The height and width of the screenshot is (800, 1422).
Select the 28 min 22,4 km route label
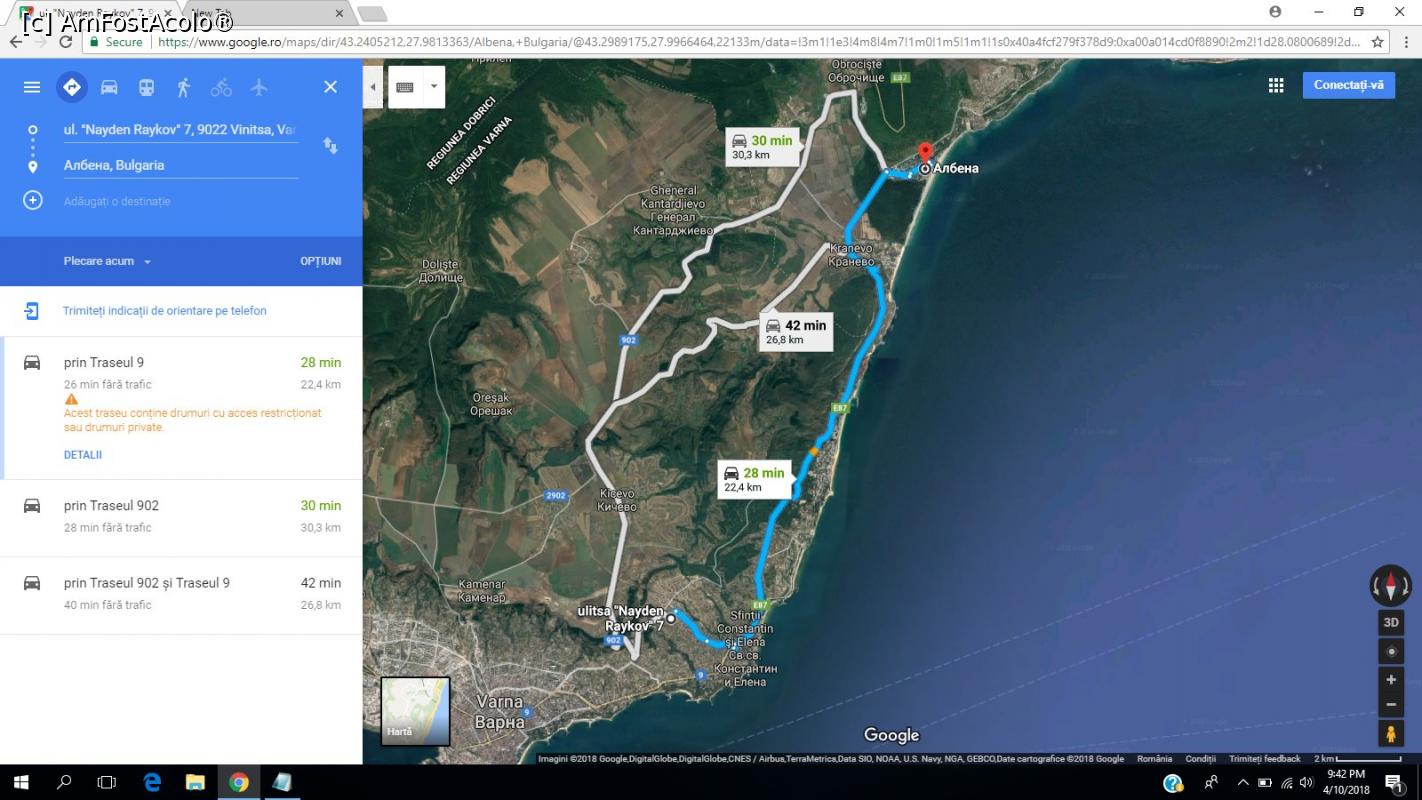tap(755, 480)
